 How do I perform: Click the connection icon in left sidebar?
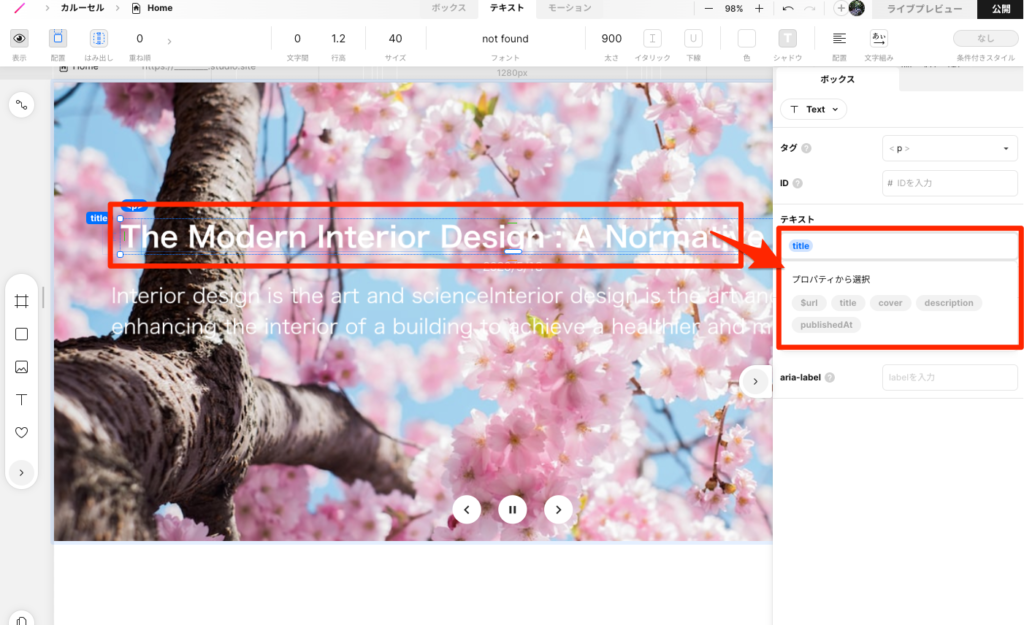[x=22, y=104]
